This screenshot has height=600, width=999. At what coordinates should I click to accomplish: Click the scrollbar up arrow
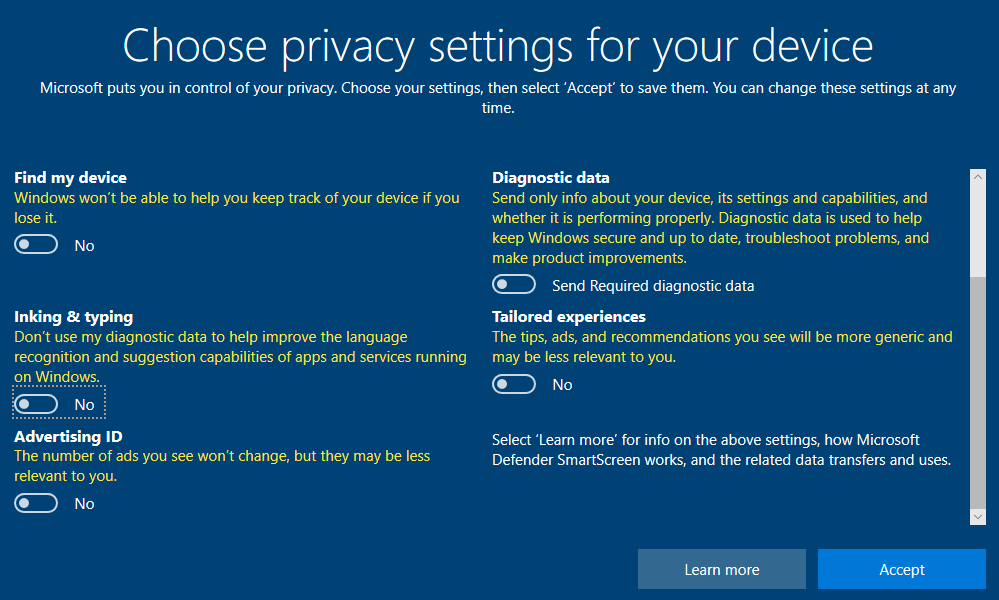pyautogui.click(x=977, y=177)
